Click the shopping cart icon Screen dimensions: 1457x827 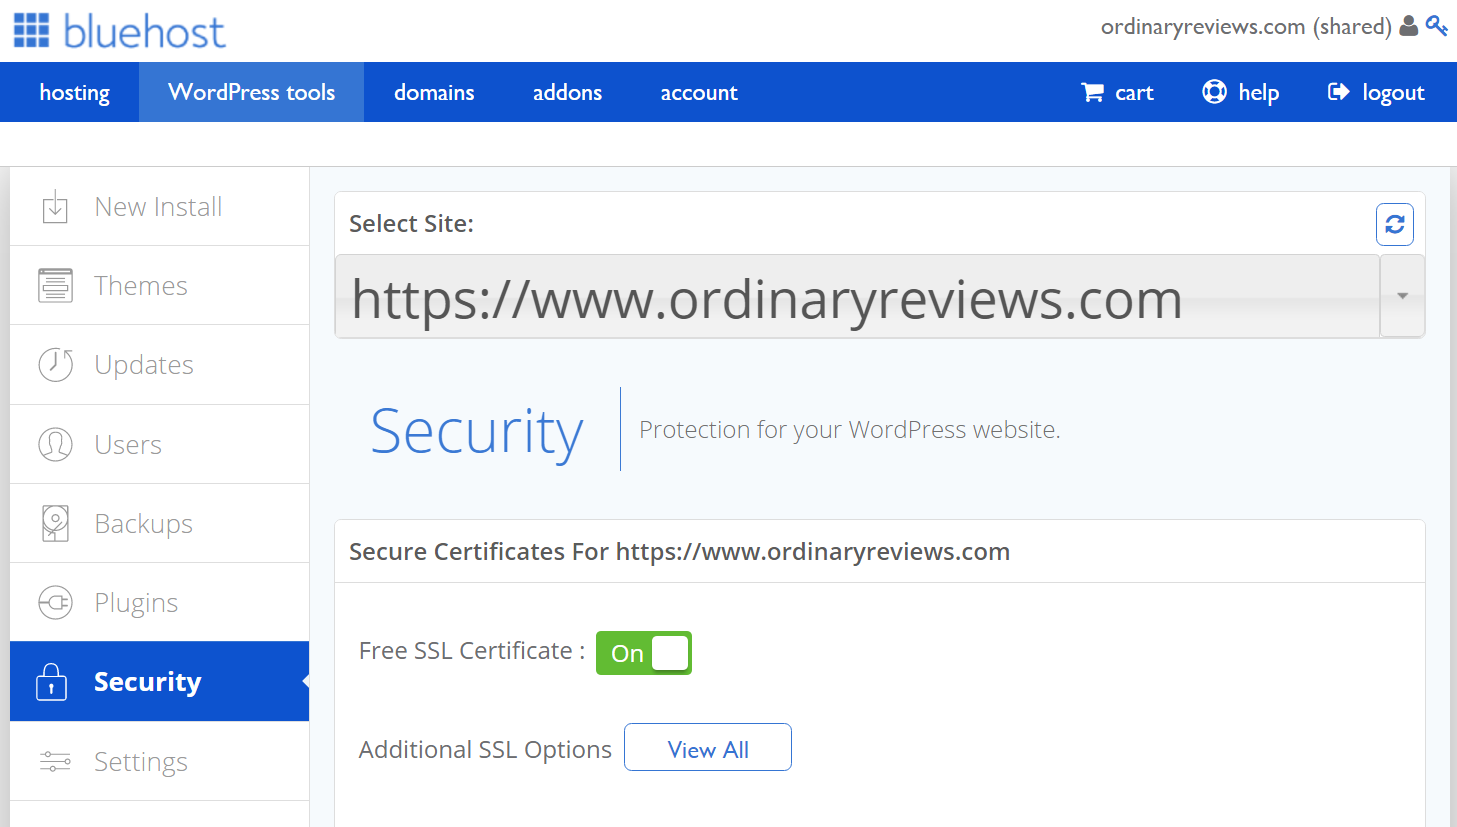coord(1092,92)
